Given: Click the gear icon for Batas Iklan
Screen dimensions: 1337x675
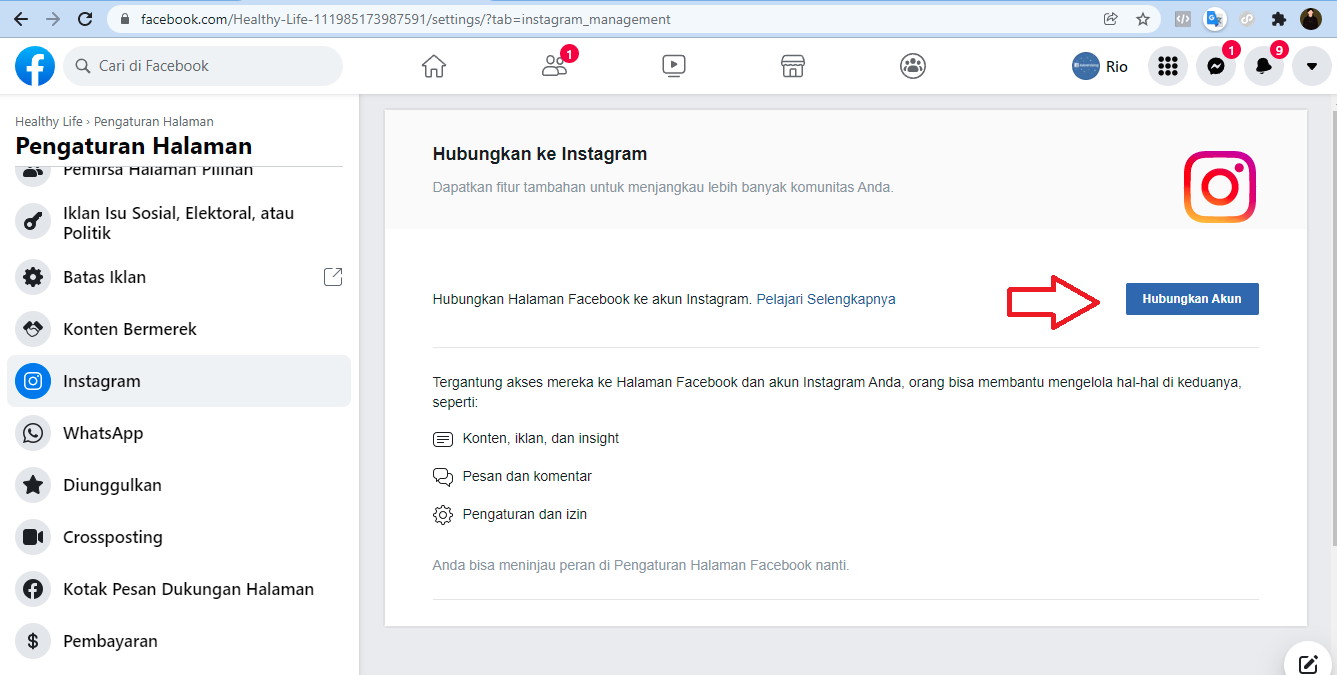Looking at the screenshot, I should click(x=33, y=277).
